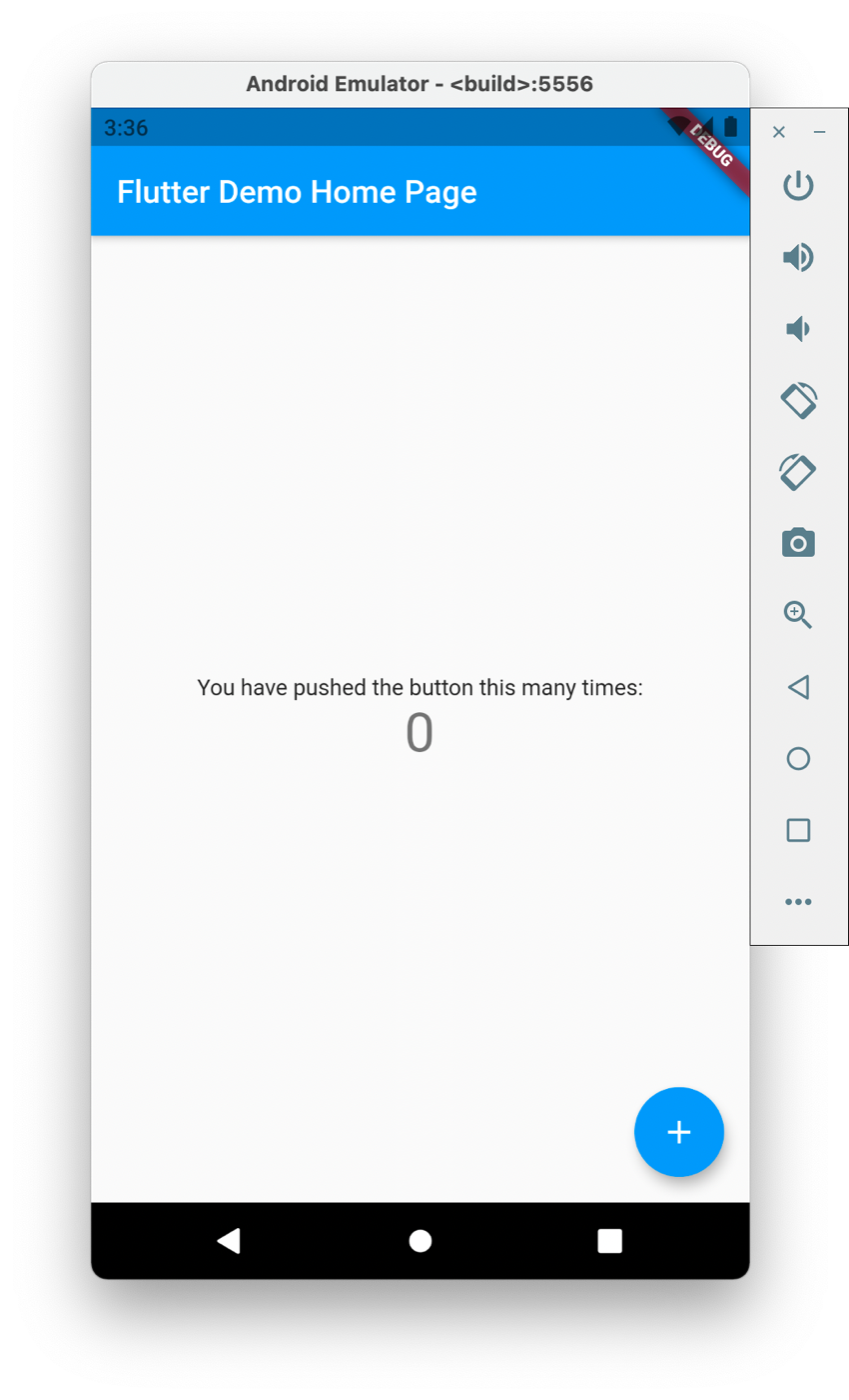Open extended controls via three dots
This screenshot has width=849, height=1400.
(798, 902)
